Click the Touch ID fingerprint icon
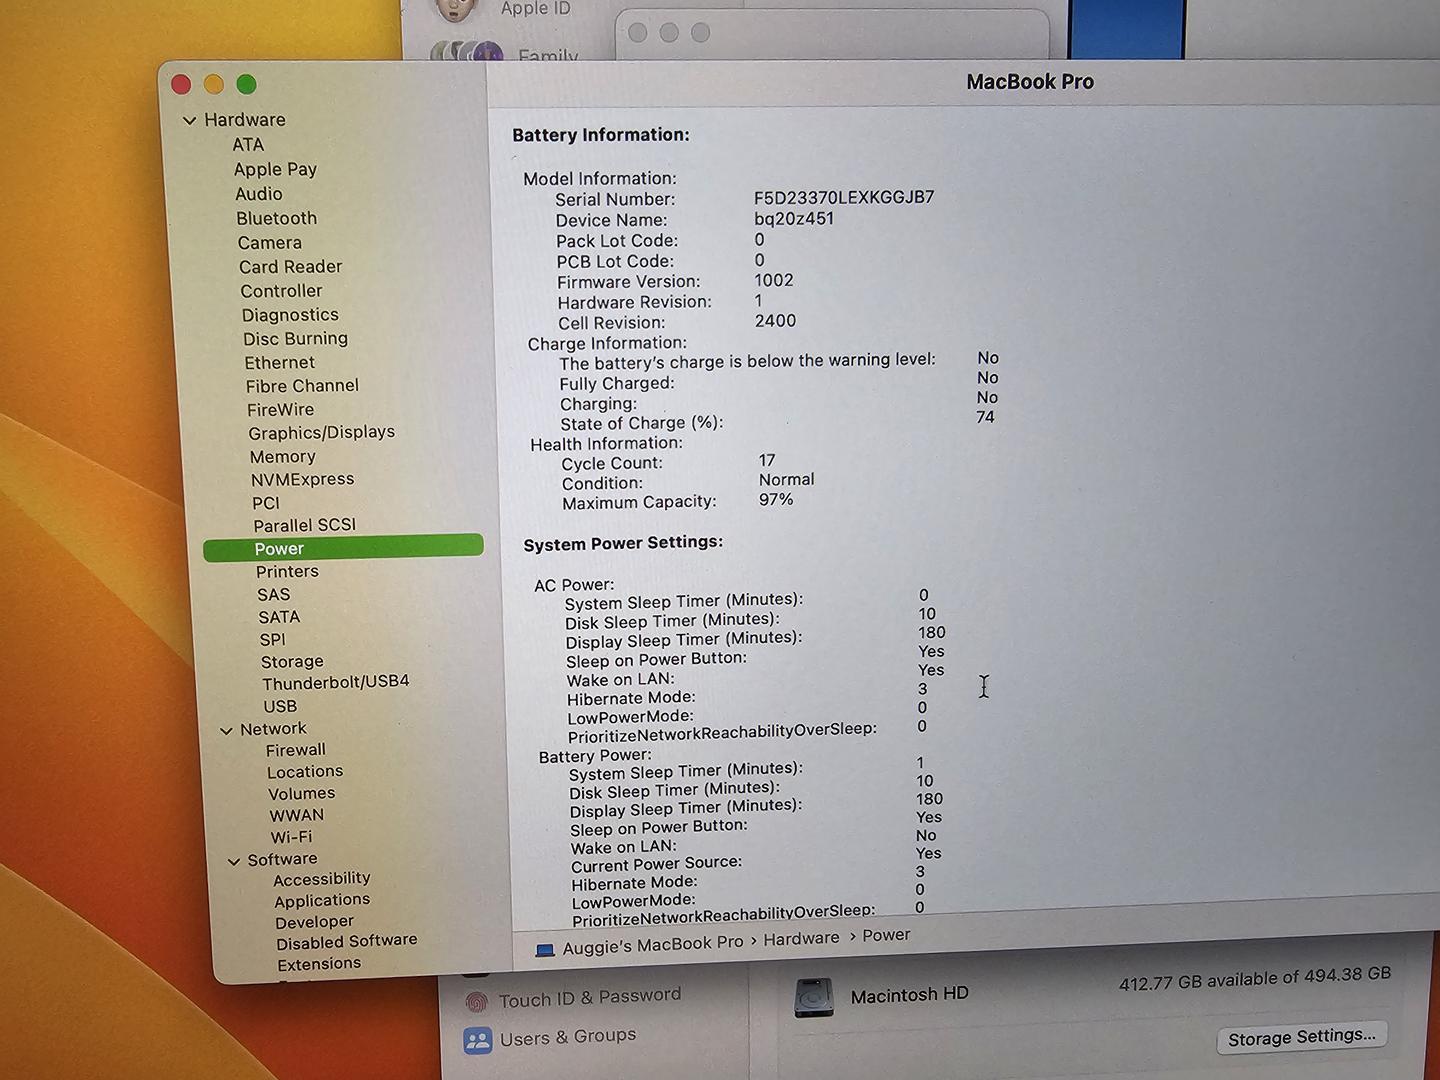 (x=477, y=1001)
